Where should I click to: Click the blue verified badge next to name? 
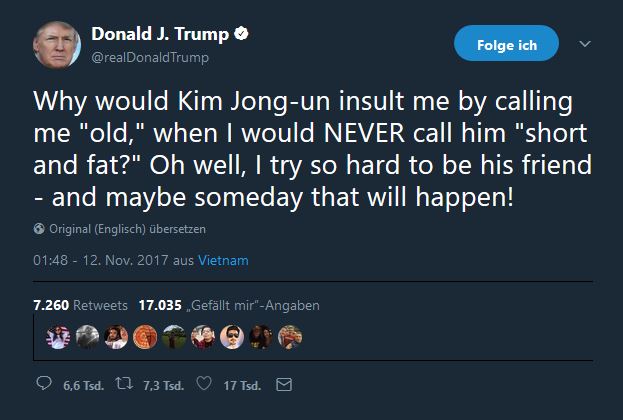tap(242, 35)
